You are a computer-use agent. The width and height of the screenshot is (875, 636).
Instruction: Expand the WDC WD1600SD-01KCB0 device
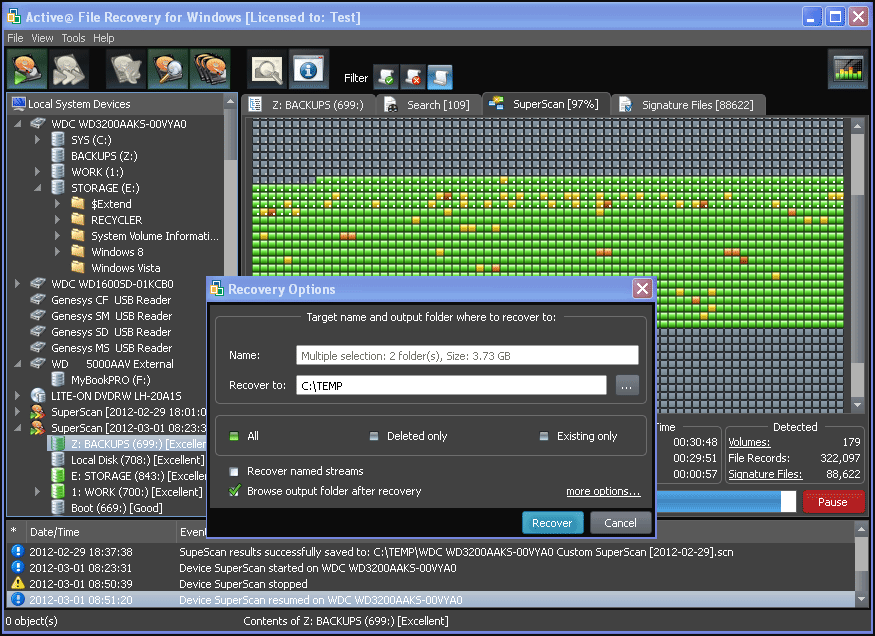click(16, 283)
